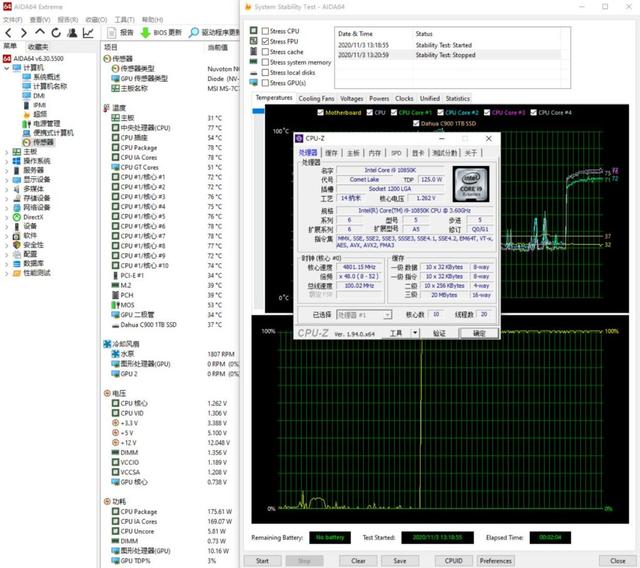
Task: Collapse the 计算机 tree node
Action: (7, 68)
